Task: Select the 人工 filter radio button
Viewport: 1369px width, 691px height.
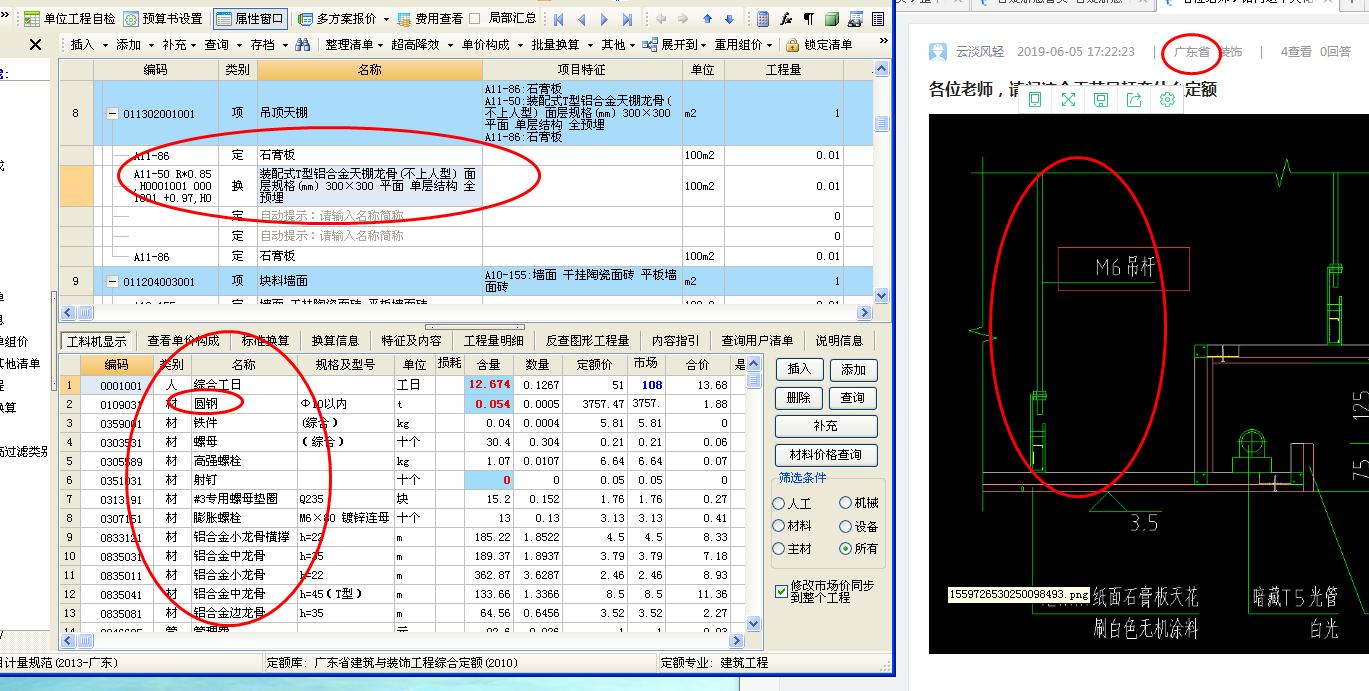Action: click(779, 504)
